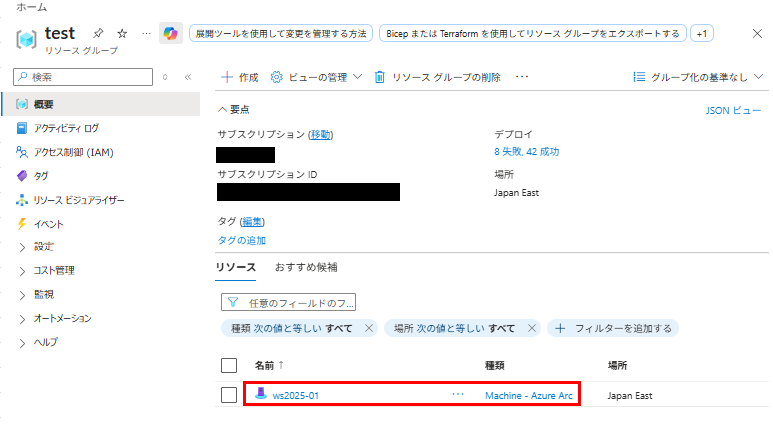Add test resource group to favorites star
Image resolution: width=773 pixels, height=429 pixels.
pos(122,34)
